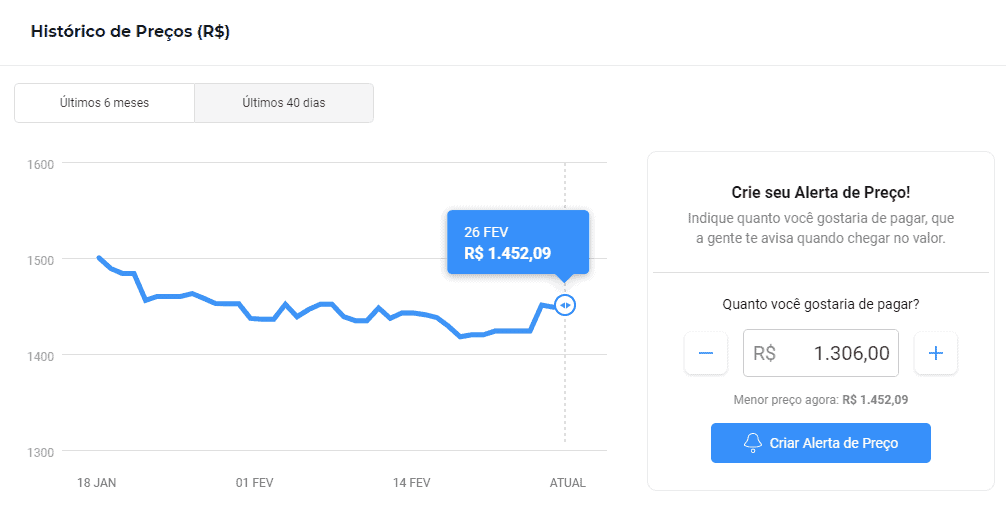Click the R$ currency prefix in the price field
Viewport: 1006px width, 520px height.
(765, 353)
